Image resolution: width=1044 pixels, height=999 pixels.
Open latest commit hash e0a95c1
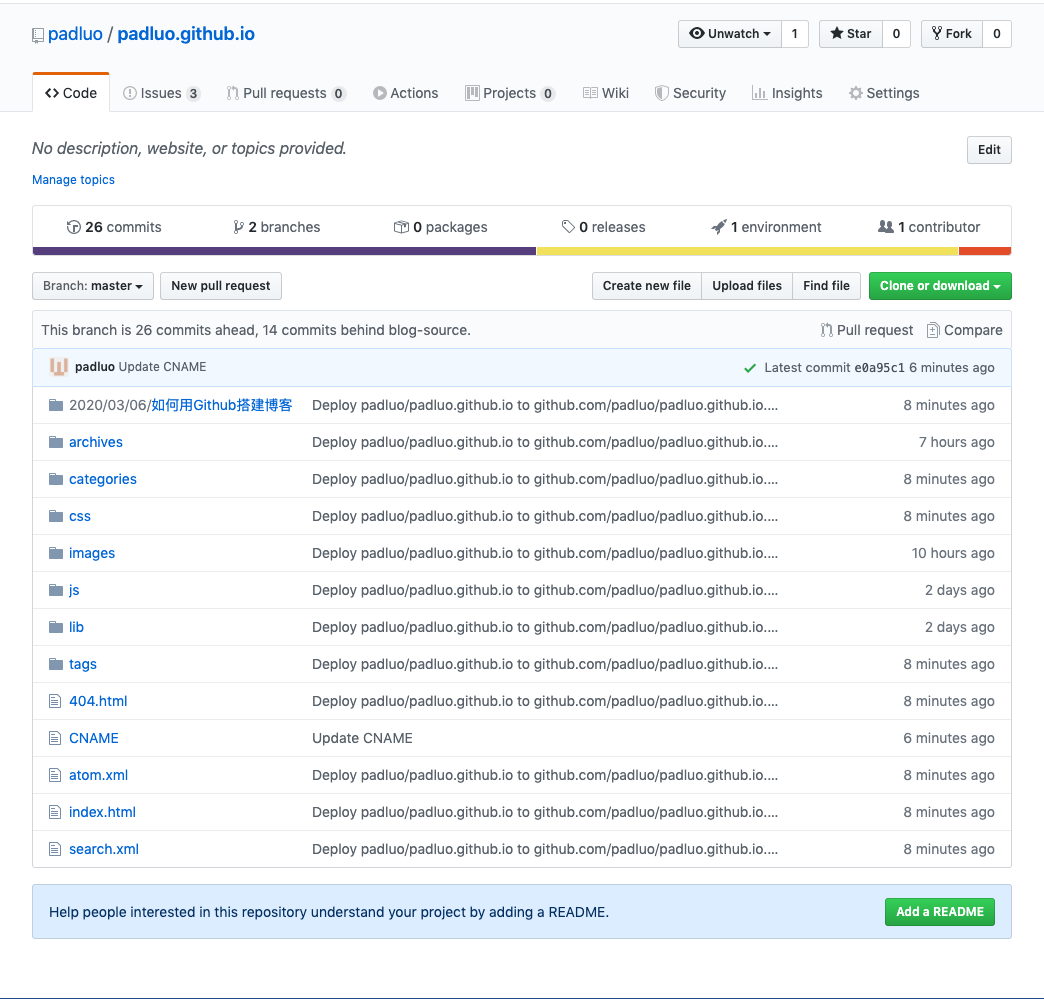pyautogui.click(x=880, y=368)
